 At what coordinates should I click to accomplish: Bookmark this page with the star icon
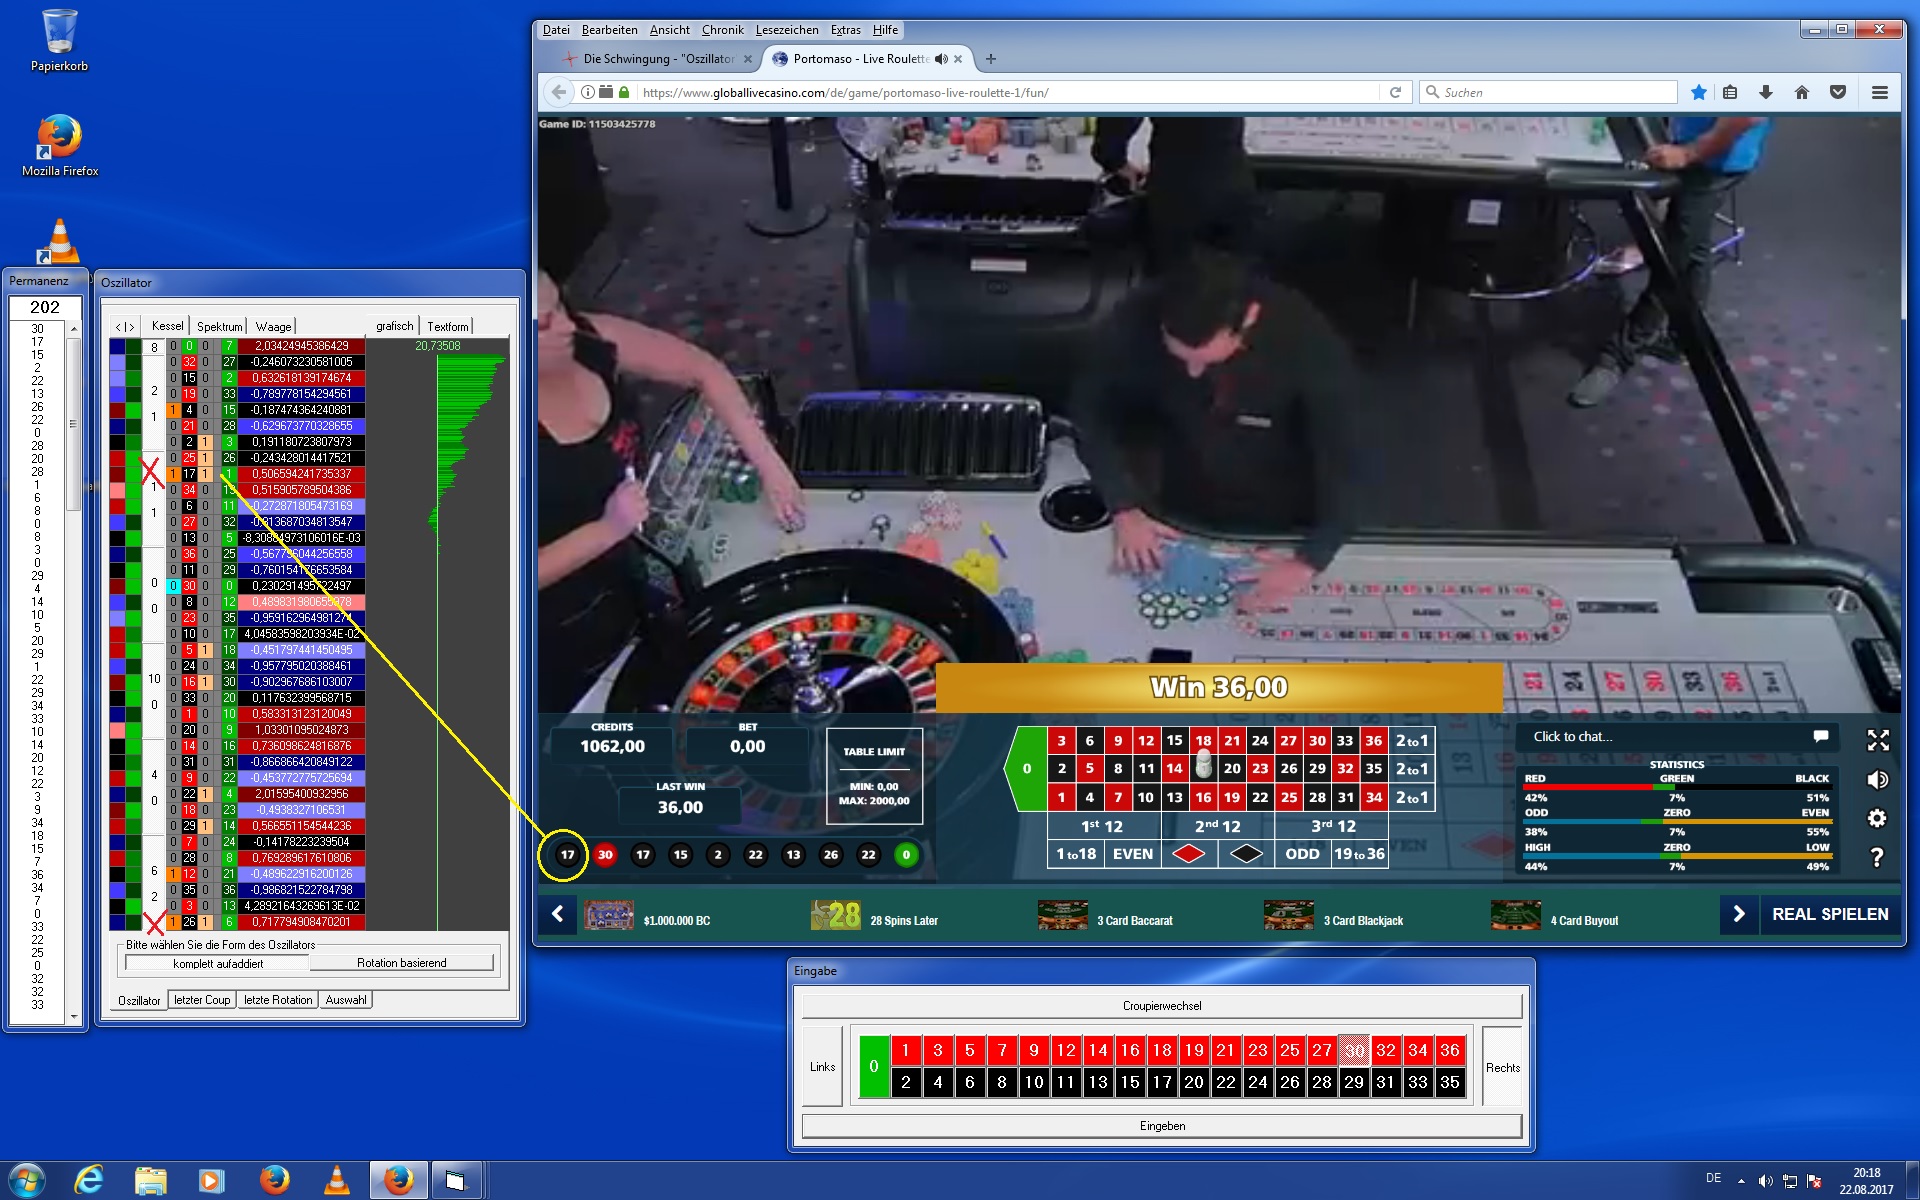click(1698, 92)
